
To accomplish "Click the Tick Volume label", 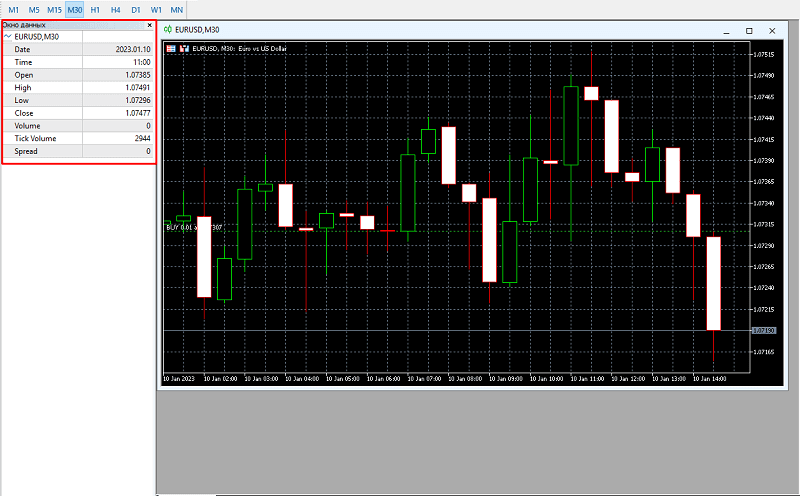I will click(35, 138).
